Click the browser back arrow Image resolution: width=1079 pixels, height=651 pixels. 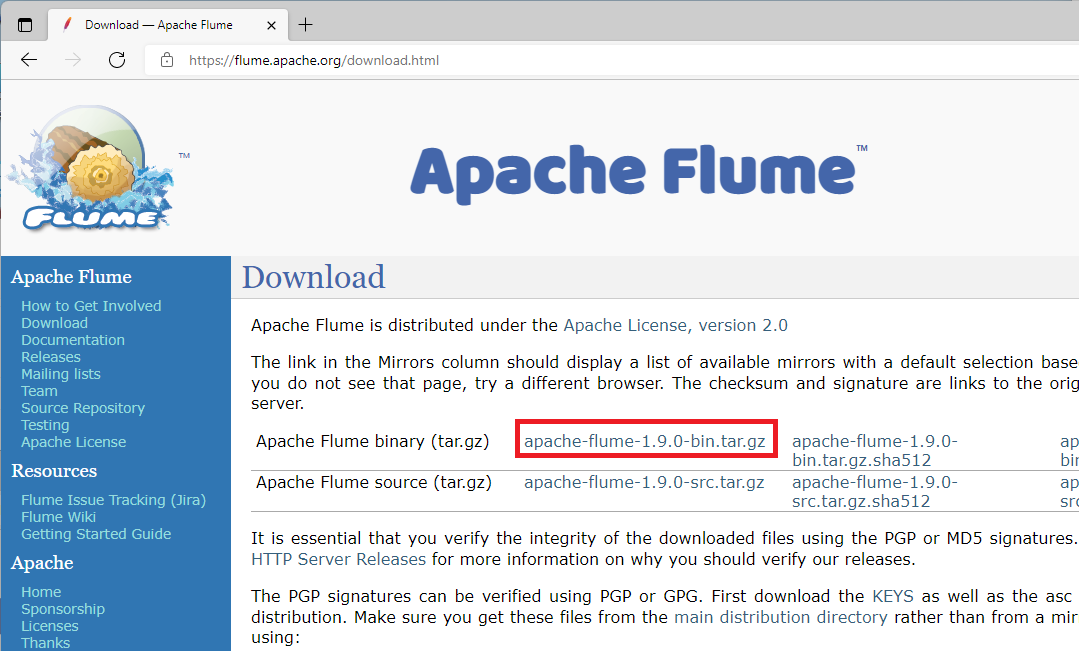click(29, 60)
